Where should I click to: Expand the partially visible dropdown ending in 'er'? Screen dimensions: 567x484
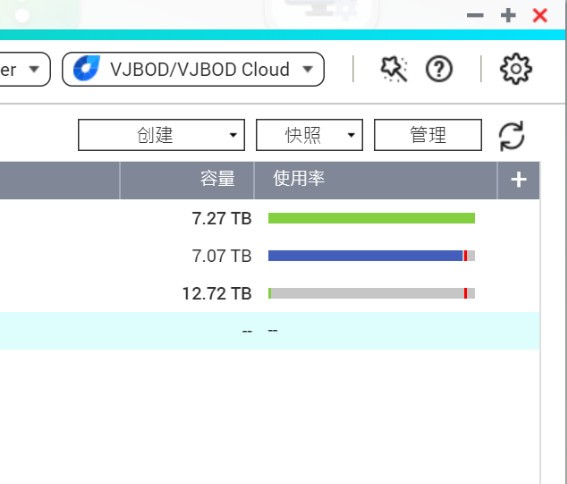point(25,69)
